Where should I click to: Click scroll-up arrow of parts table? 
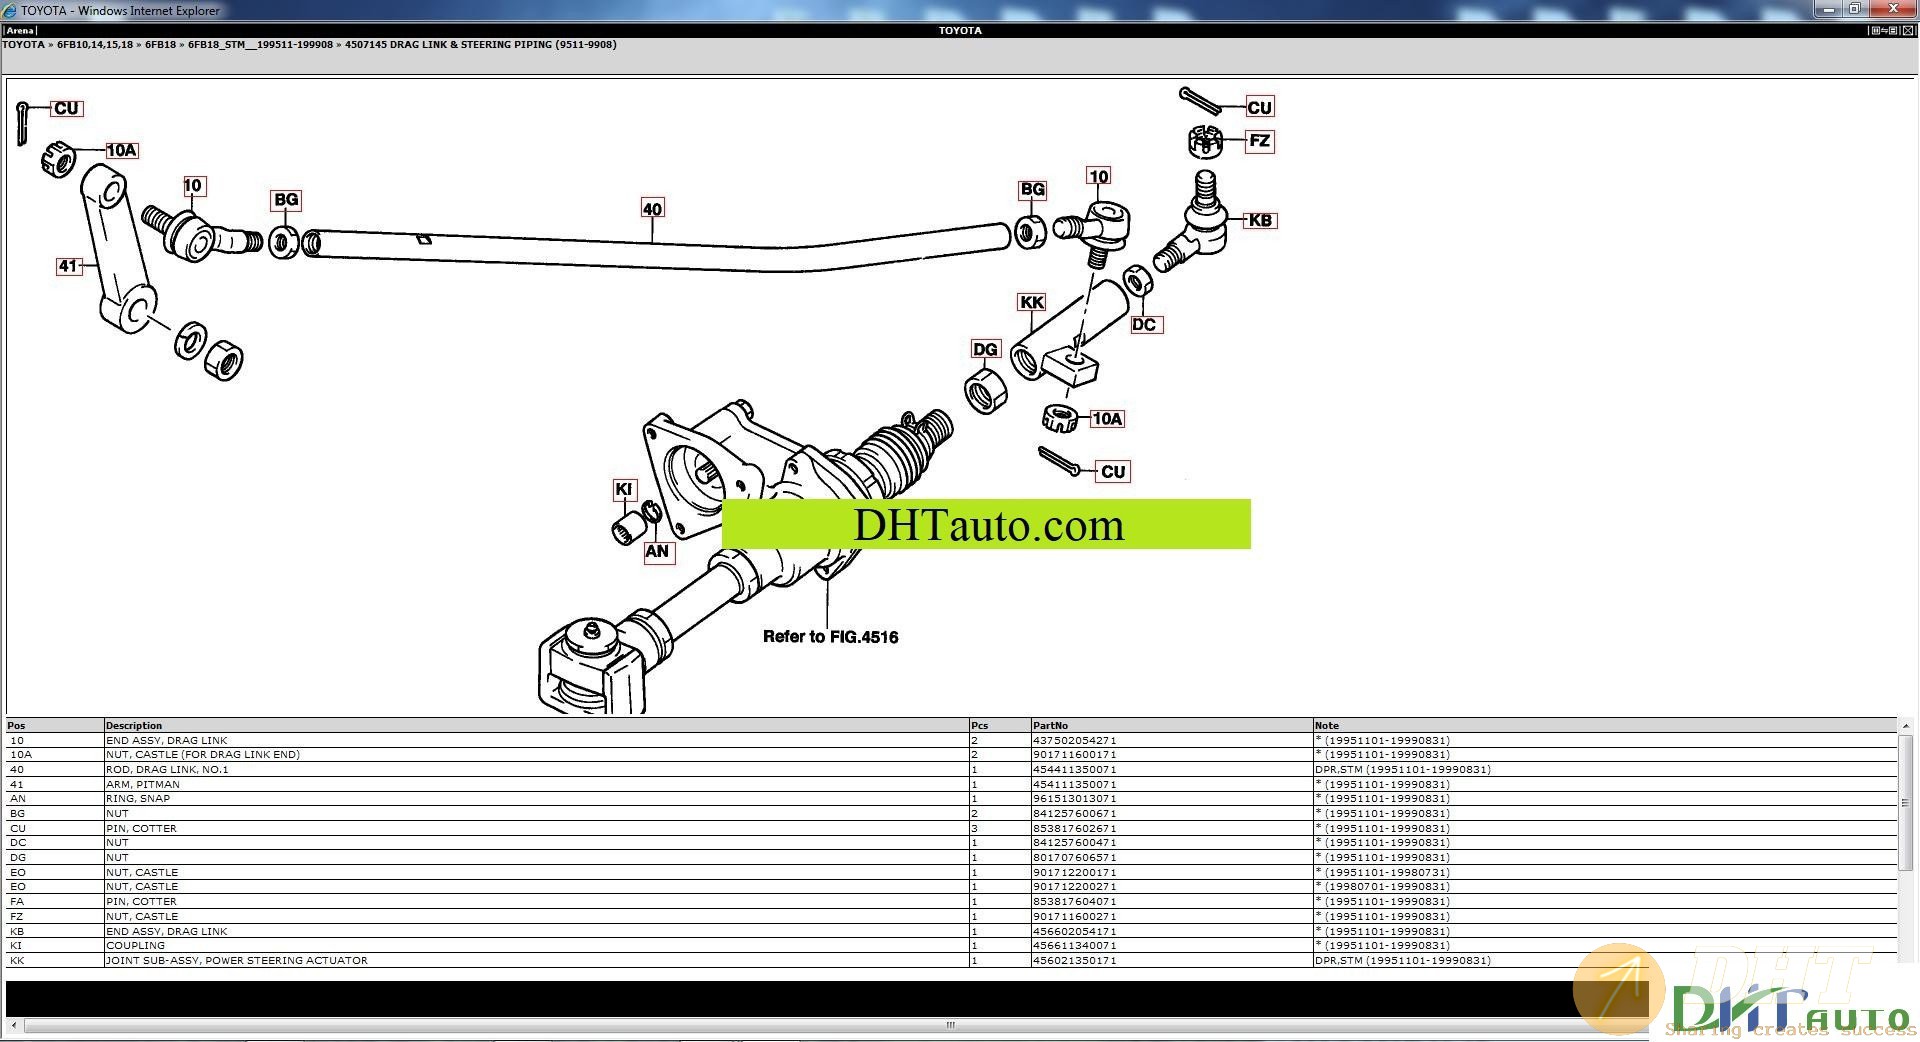click(1906, 726)
